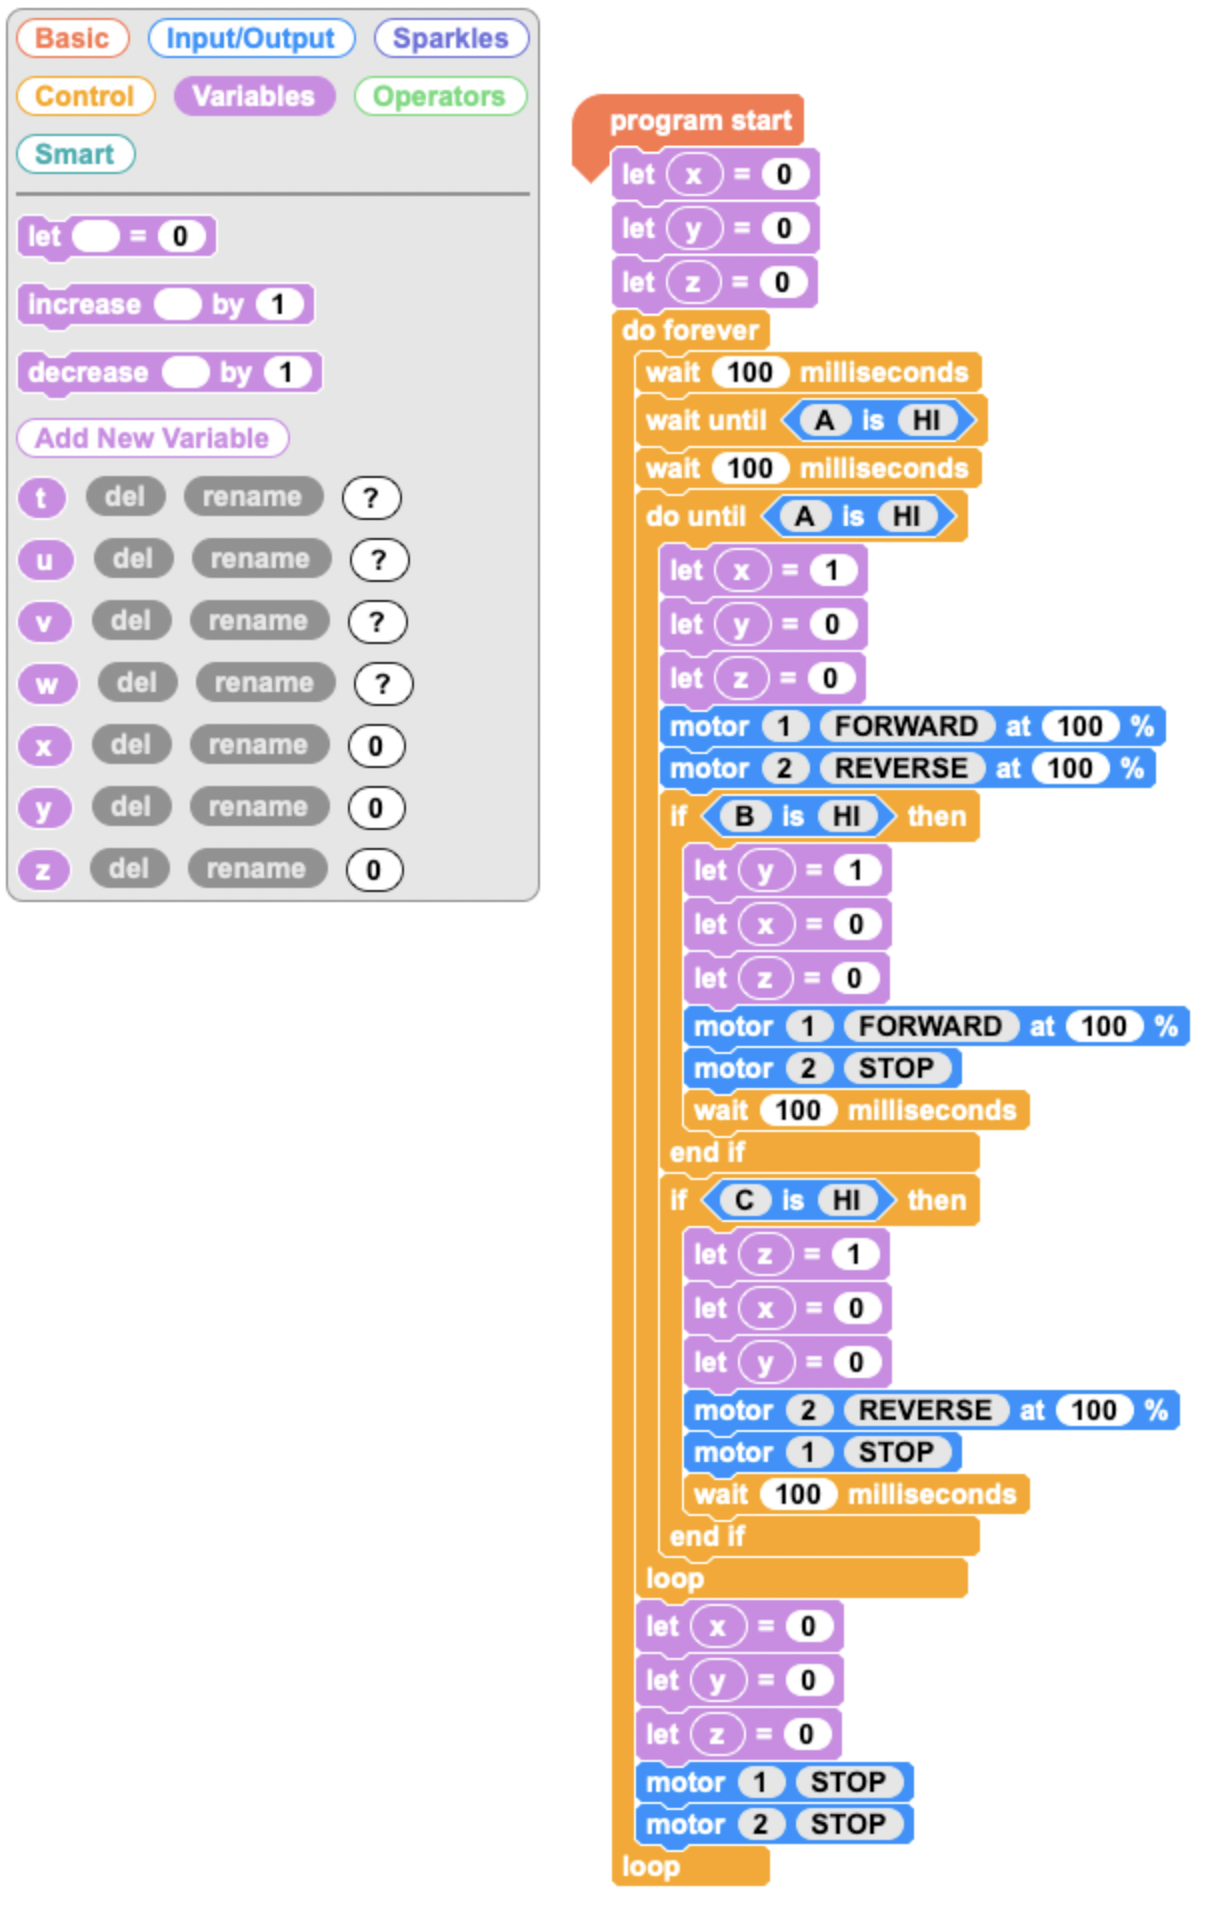Click the palette let block's empty variable slot
1214x1926 pixels.
(96, 236)
